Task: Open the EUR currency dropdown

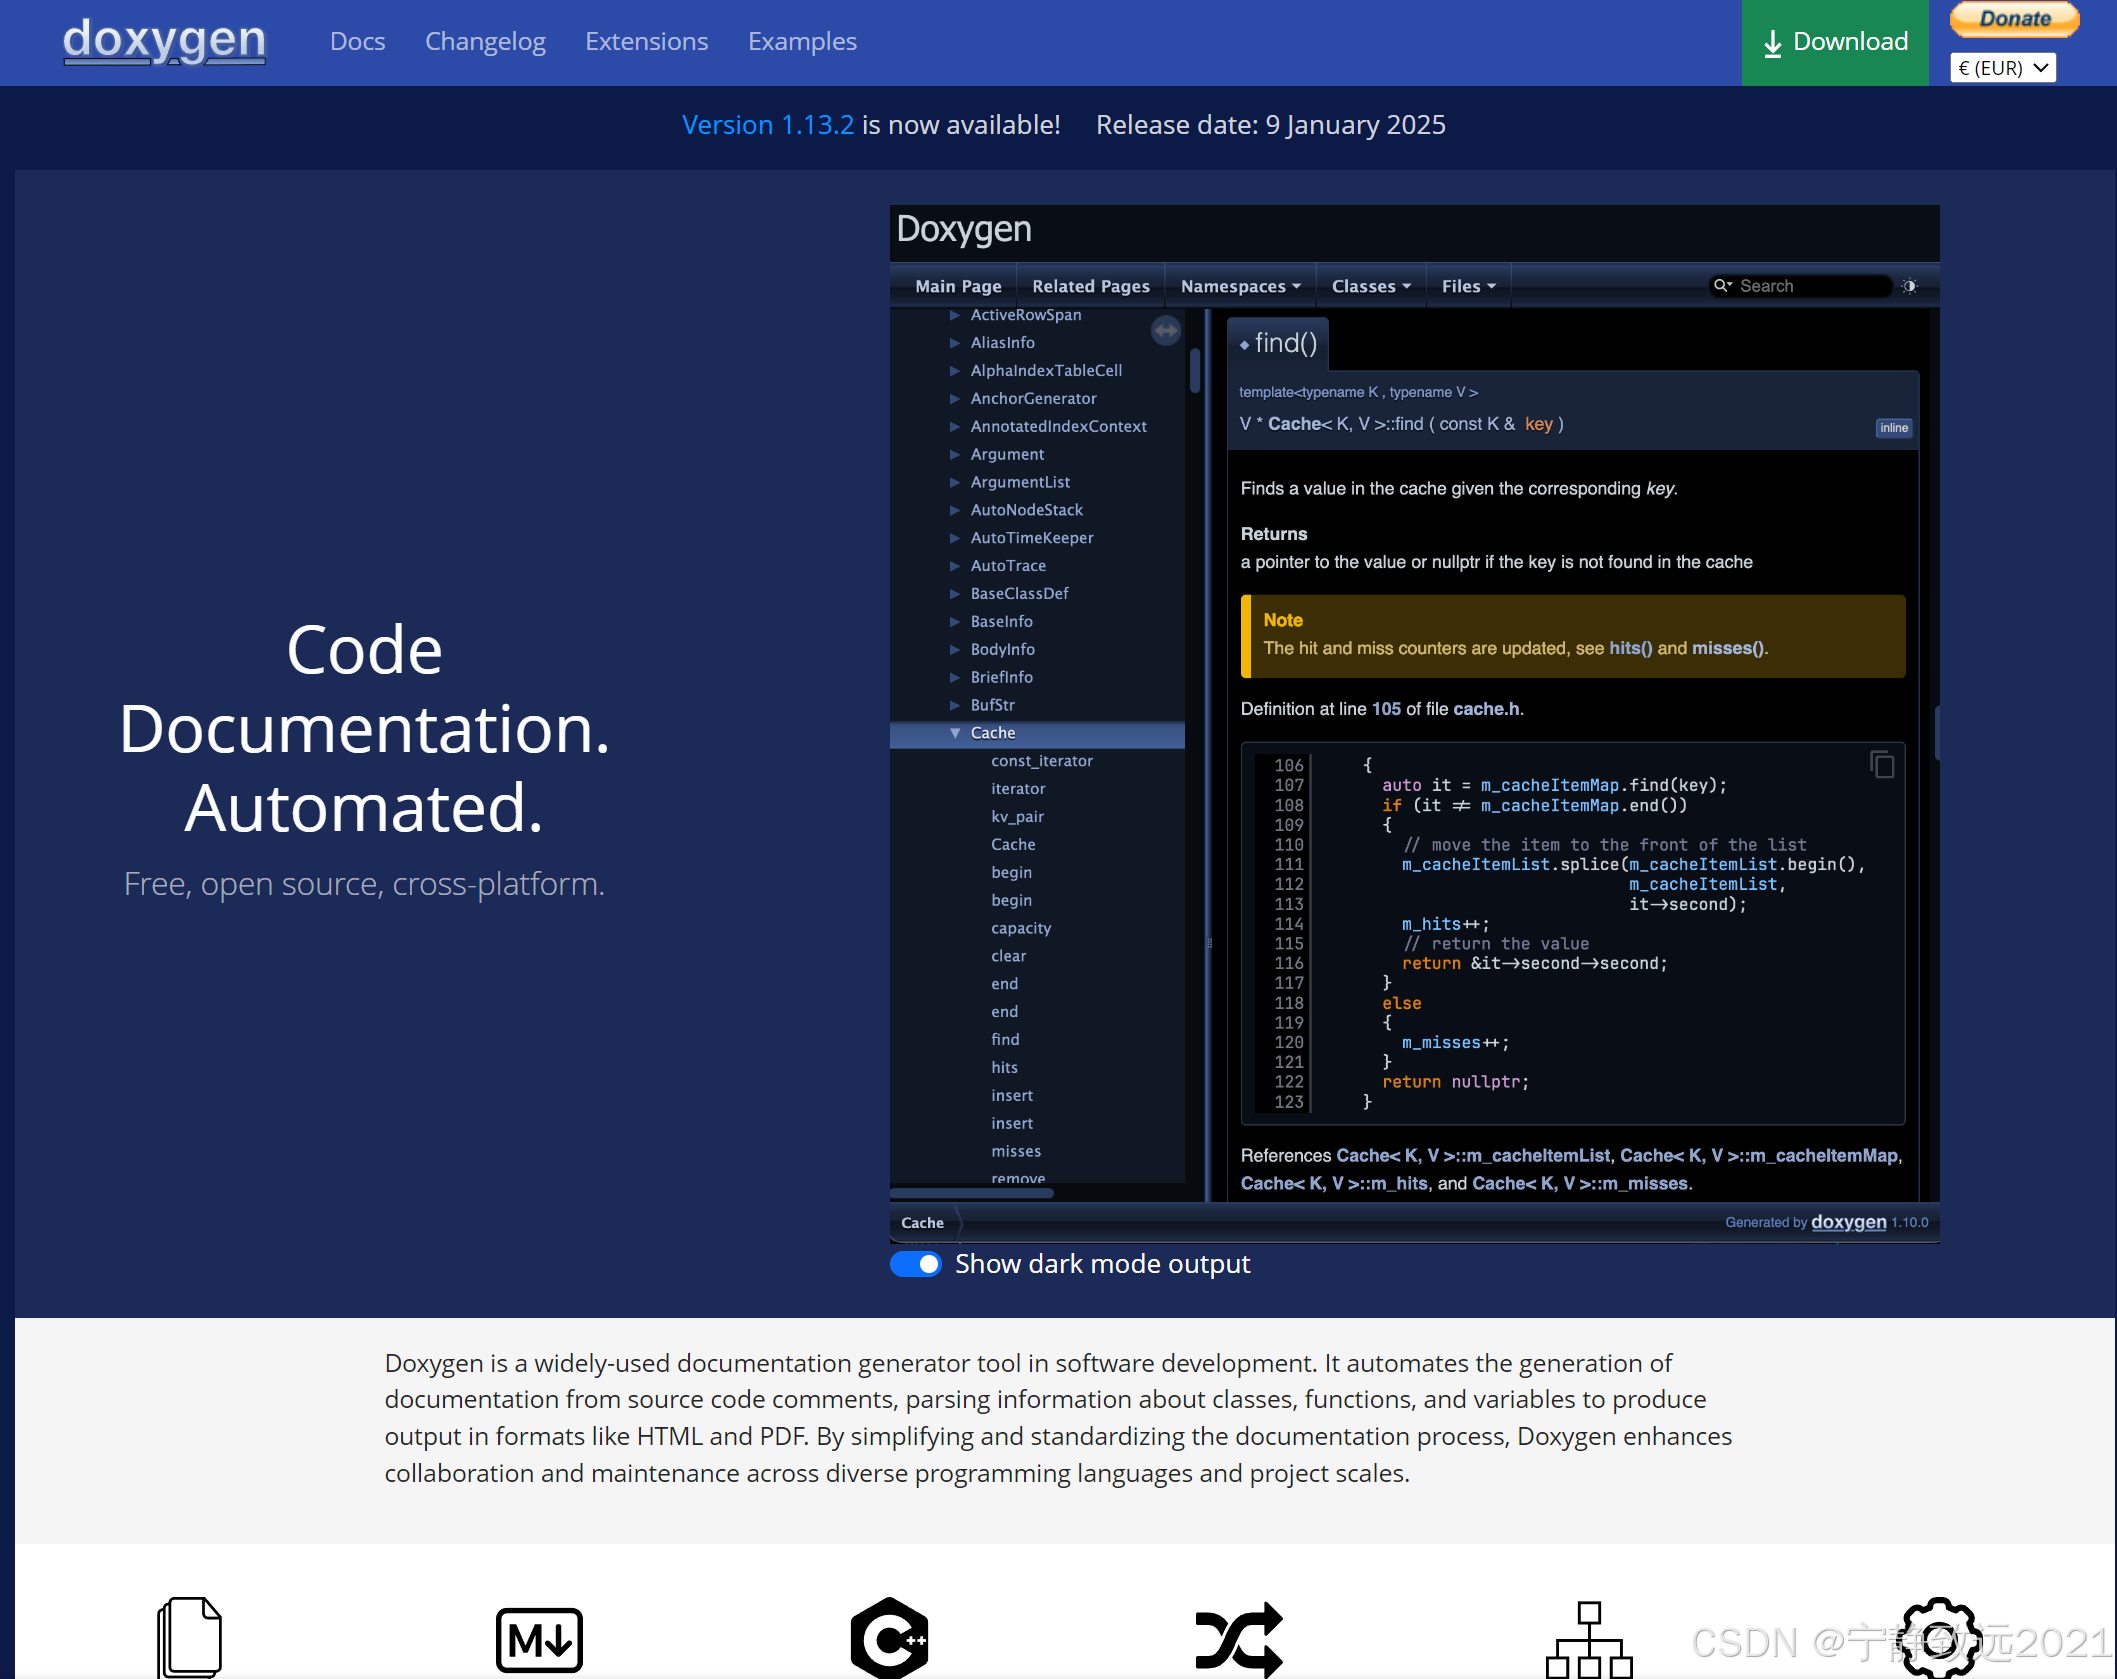Action: (x=2003, y=68)
